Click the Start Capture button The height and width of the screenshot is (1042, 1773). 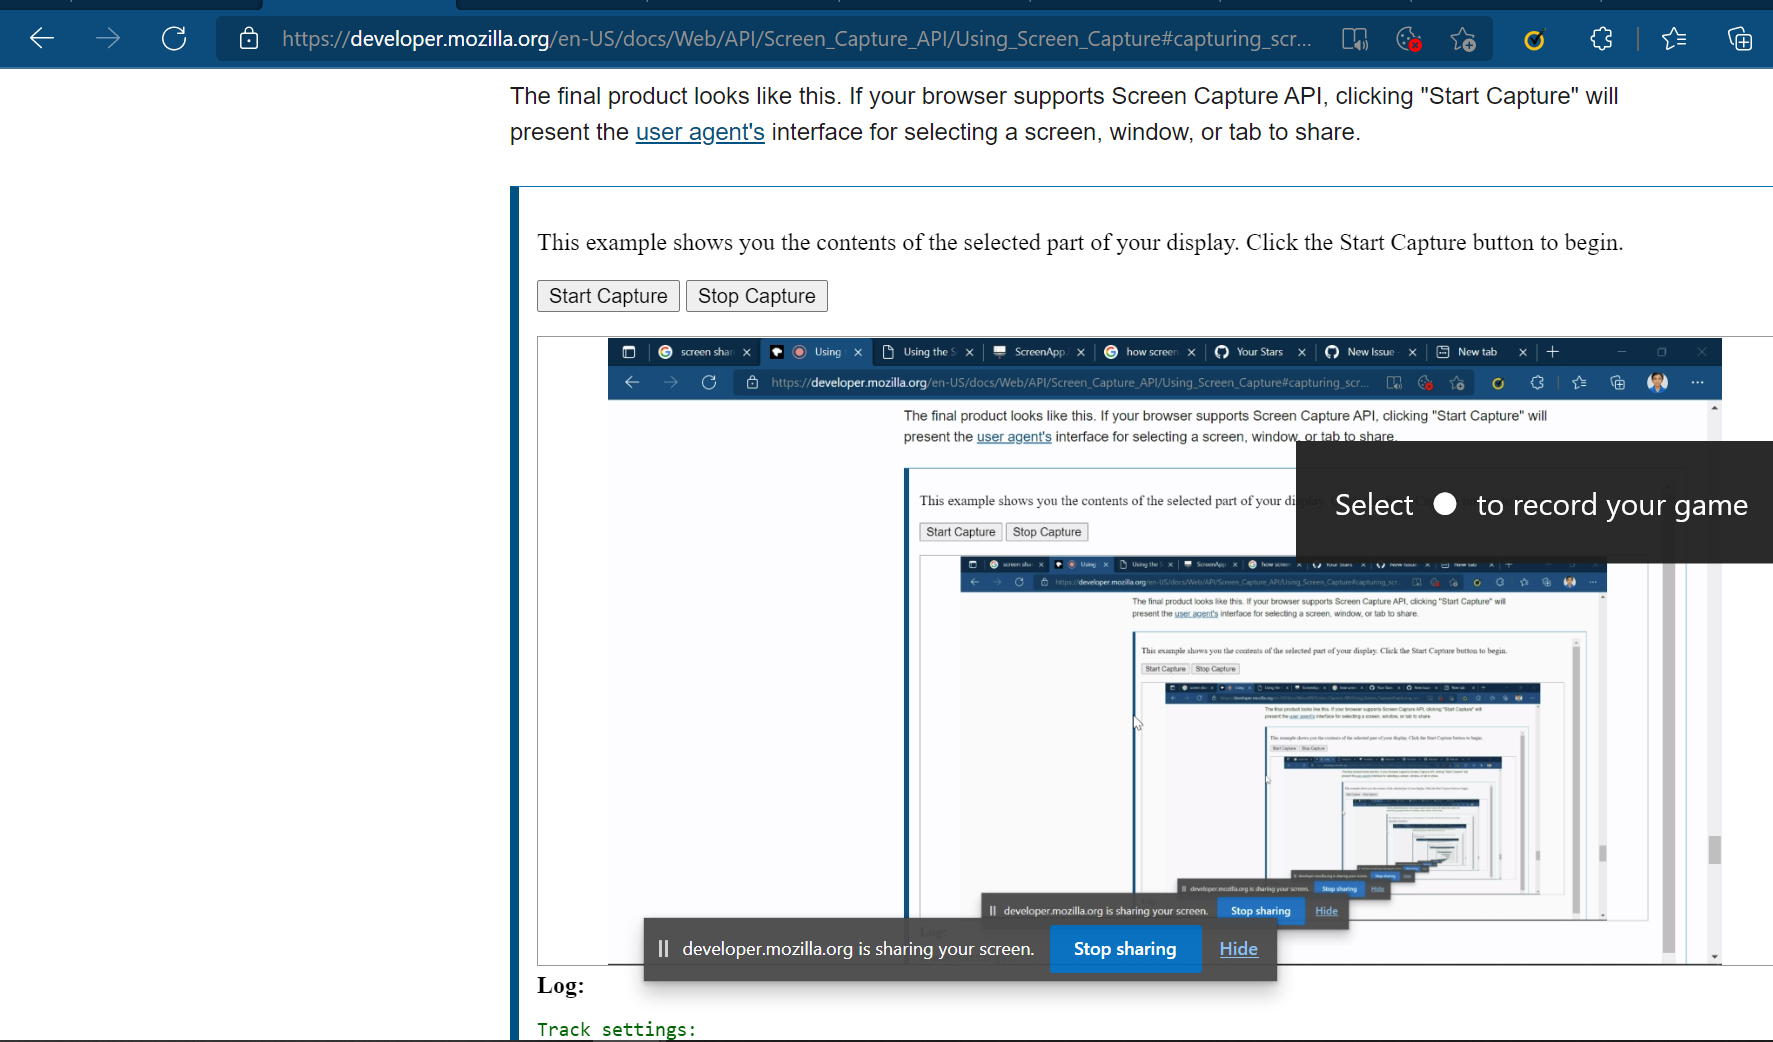point(607,295)
